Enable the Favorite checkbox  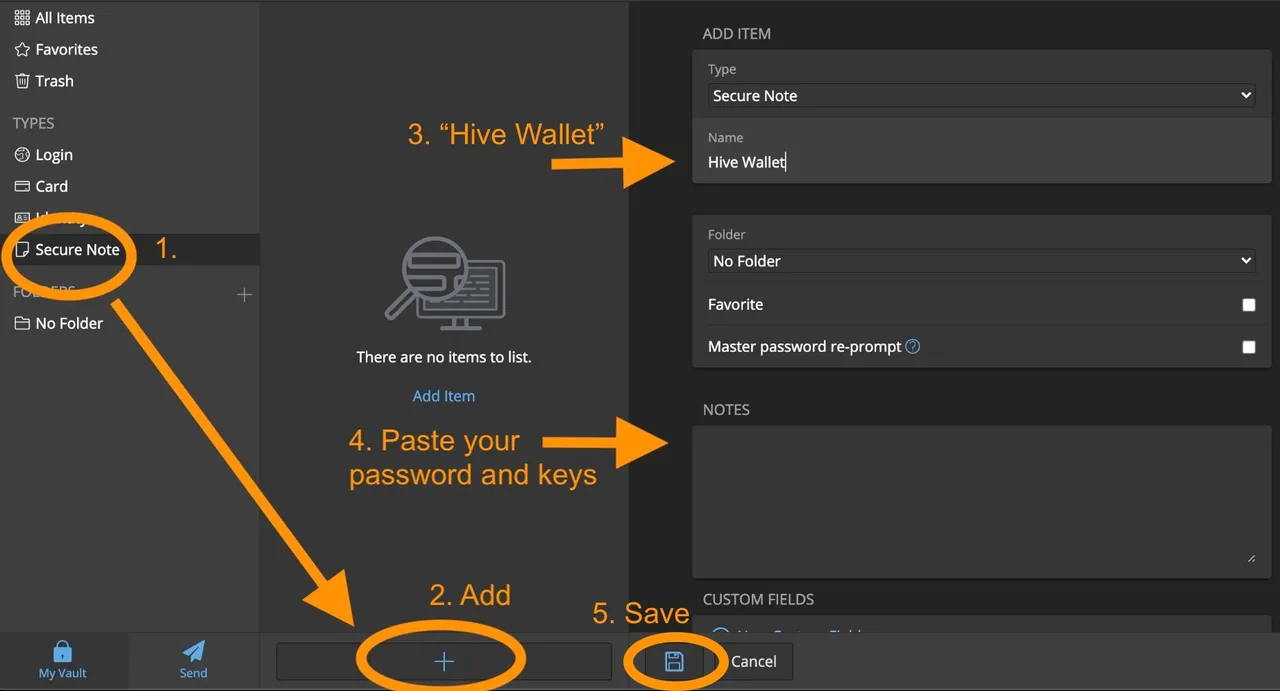point(1248,305)
